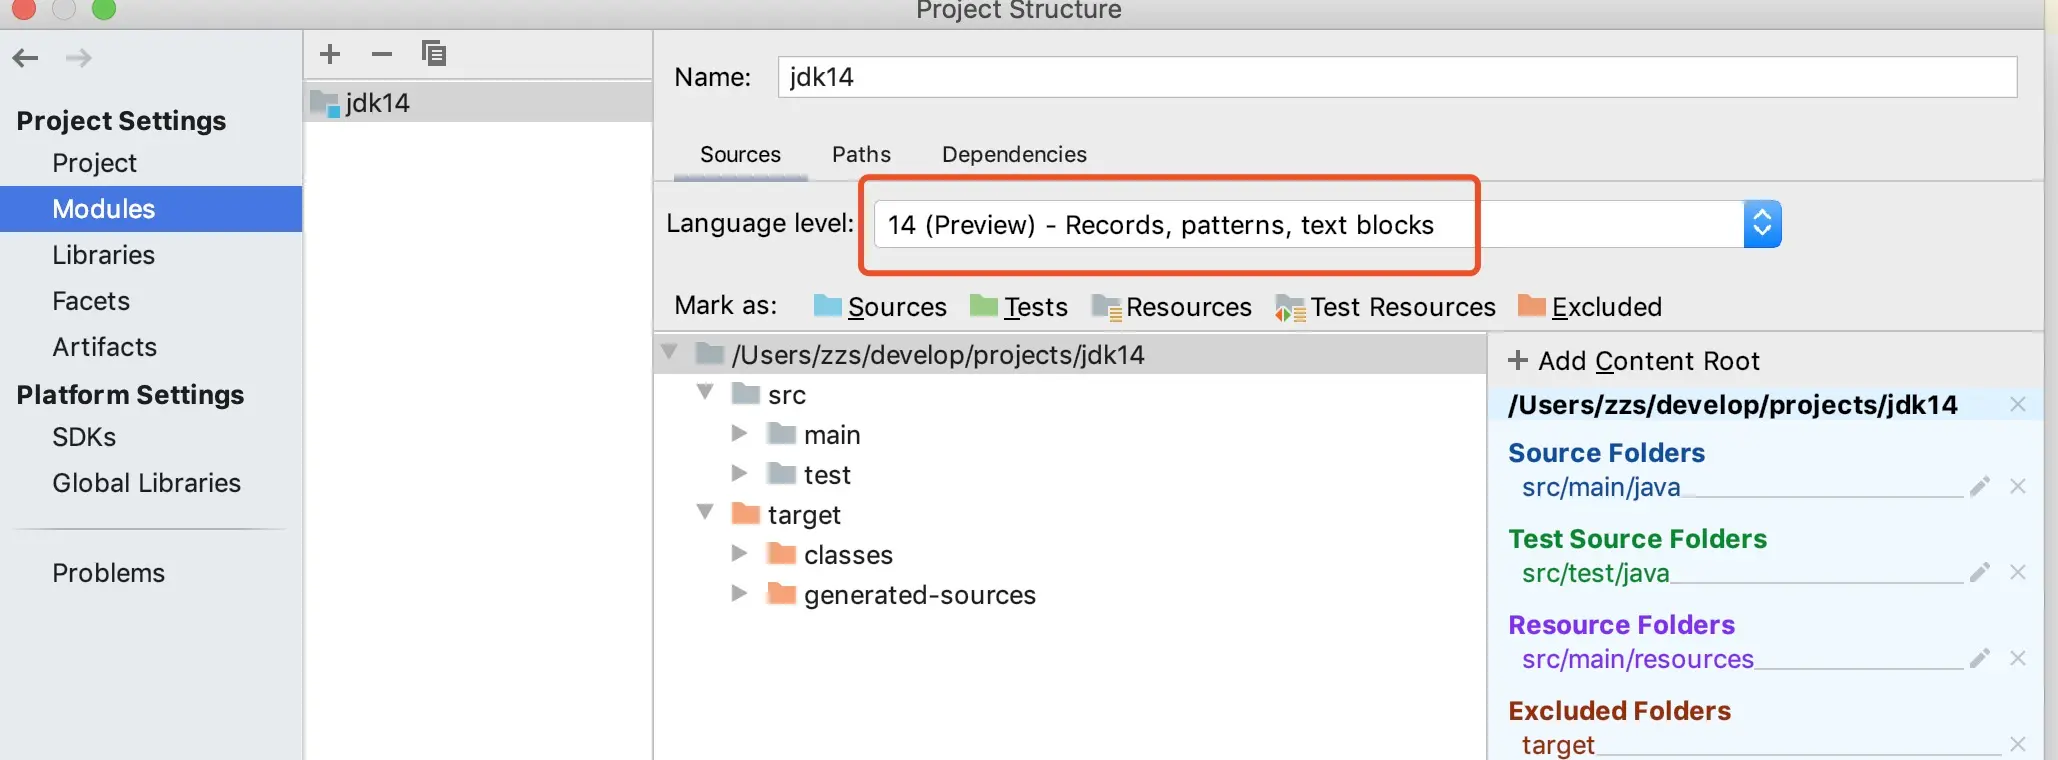The image size is (2058, 760).
Task: Collapse the src folder tree node
Action: [705, 393]
